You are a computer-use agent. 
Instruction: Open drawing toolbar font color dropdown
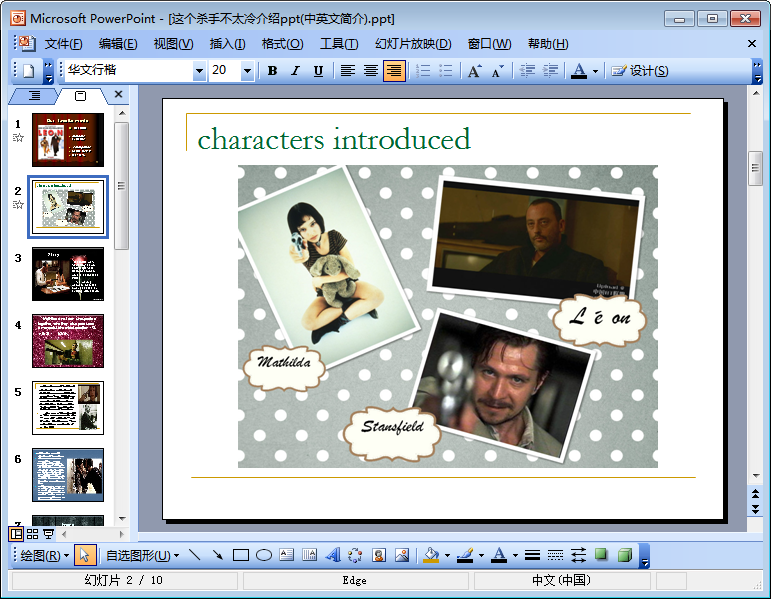coord(515,556)
